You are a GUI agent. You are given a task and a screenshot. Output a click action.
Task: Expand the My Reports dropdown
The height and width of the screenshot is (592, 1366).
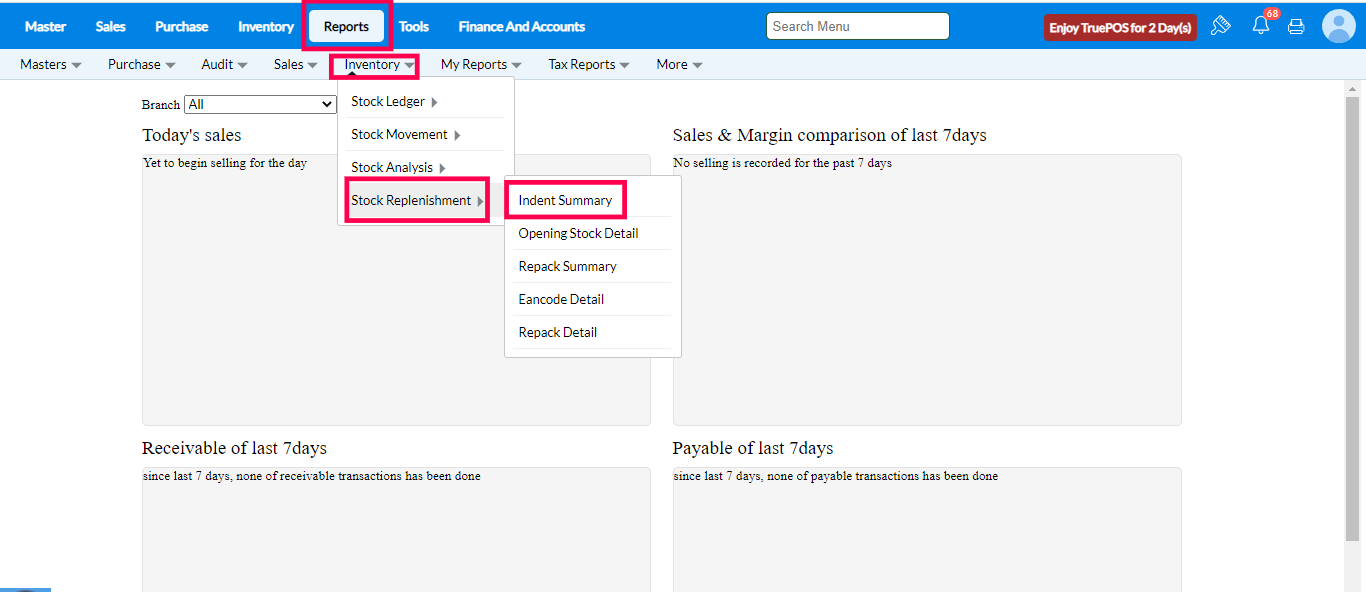(x=481, y=64)
